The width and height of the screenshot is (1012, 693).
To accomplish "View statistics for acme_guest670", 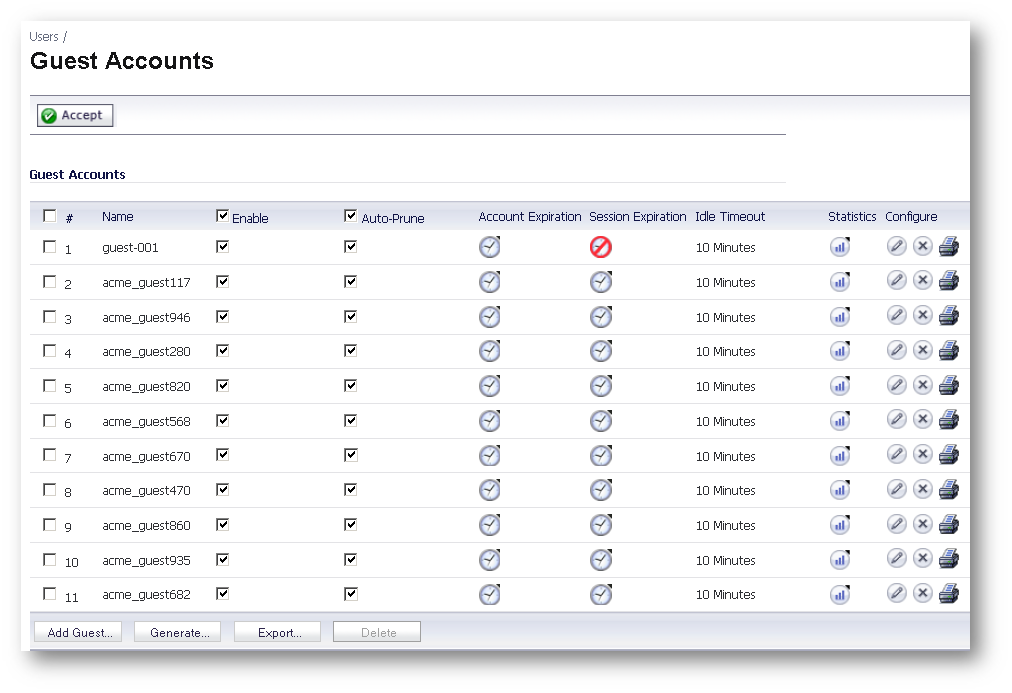I will [840, 455].
